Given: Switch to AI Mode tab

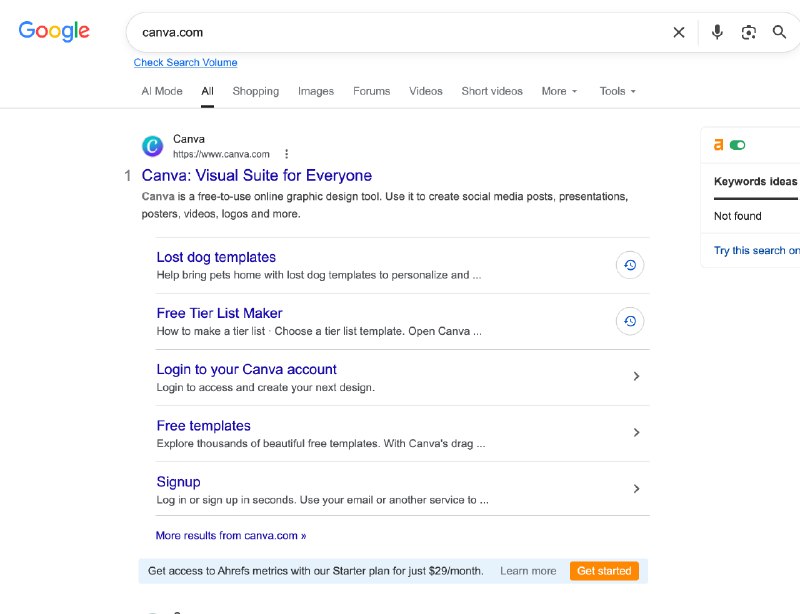Looking at the screenshot, I should pos(162,91).
